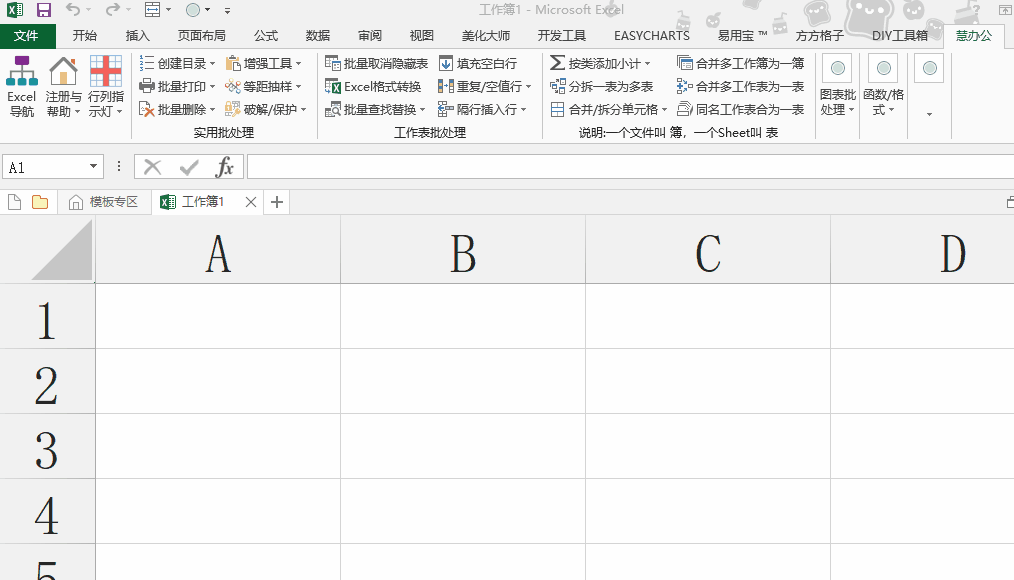The height and width of the screenshot is (580, 1014).
Task: Run Excel格式转换 format conversion
Action: [373, 87]
